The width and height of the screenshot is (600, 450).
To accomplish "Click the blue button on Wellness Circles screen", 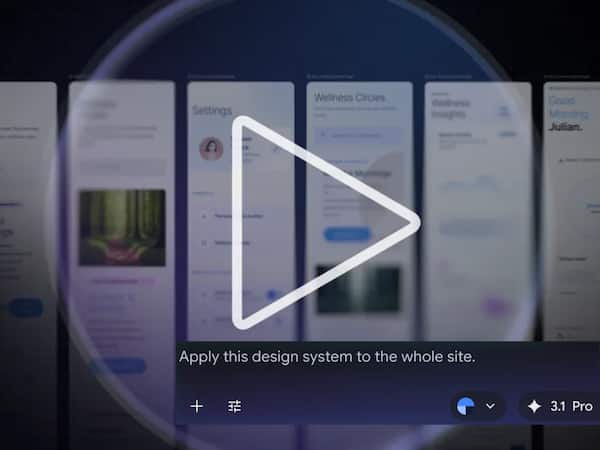I will 347,234.
